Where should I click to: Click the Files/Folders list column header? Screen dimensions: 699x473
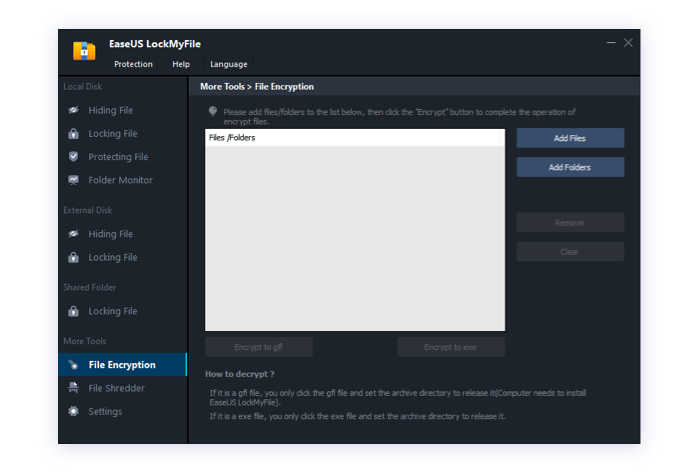coord(354,138)
